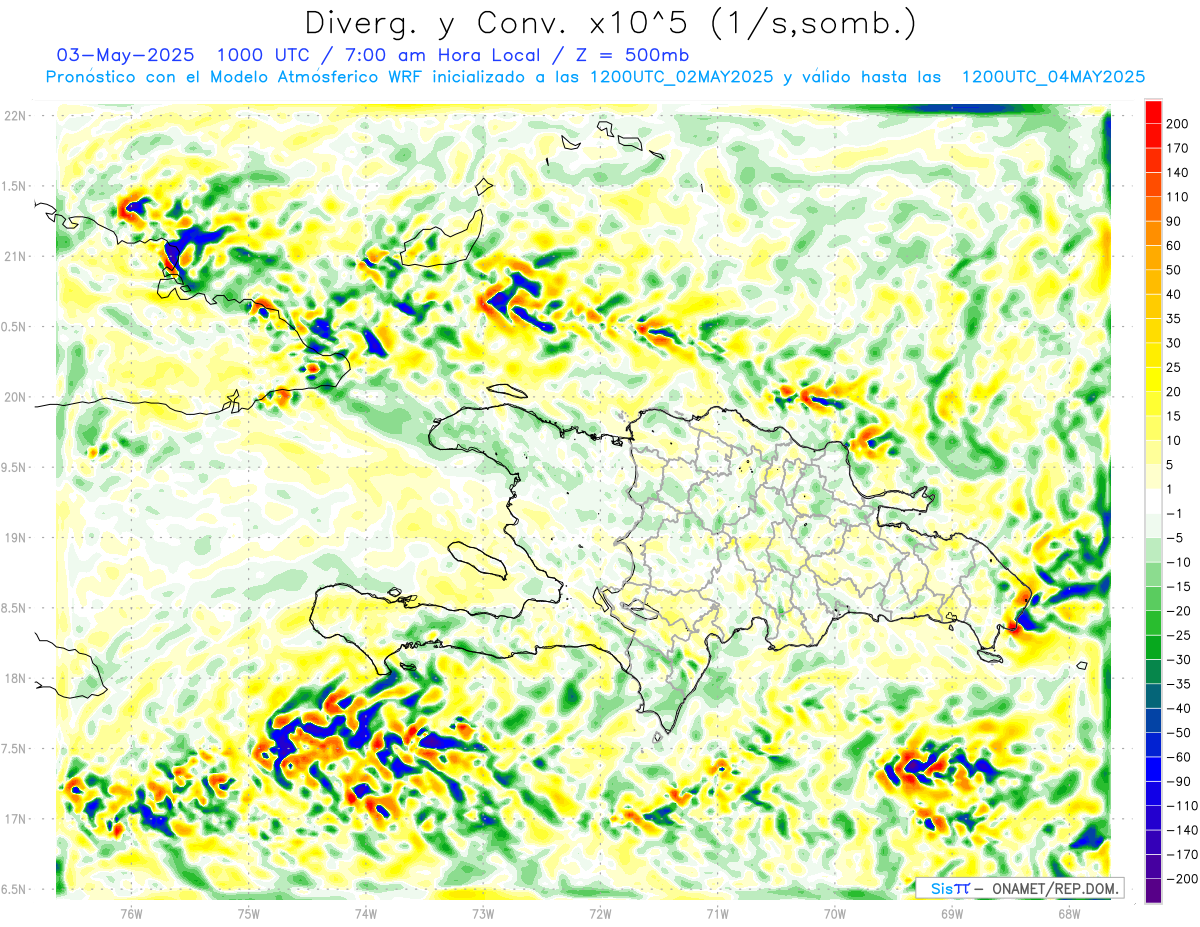This screenshot has height=927, width=1200.
Task: Click initialization time "1200UTC_02MAY2025"
Action: coord(681,76)
